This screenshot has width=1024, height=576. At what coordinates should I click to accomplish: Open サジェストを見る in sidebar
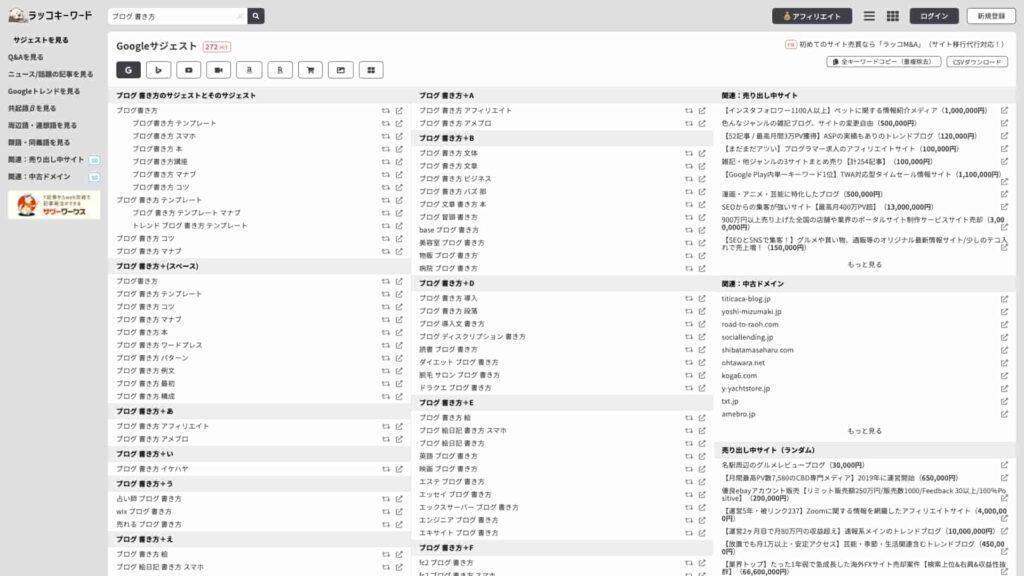(40, 40)
